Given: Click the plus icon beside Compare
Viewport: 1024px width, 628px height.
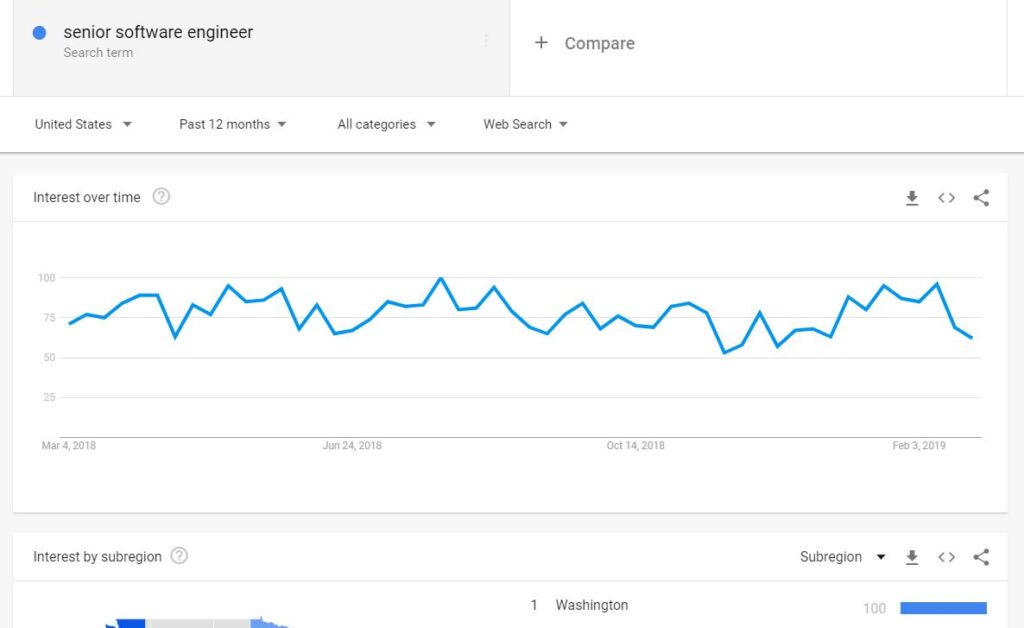Looking at the screenshot, I should [541, 42].
